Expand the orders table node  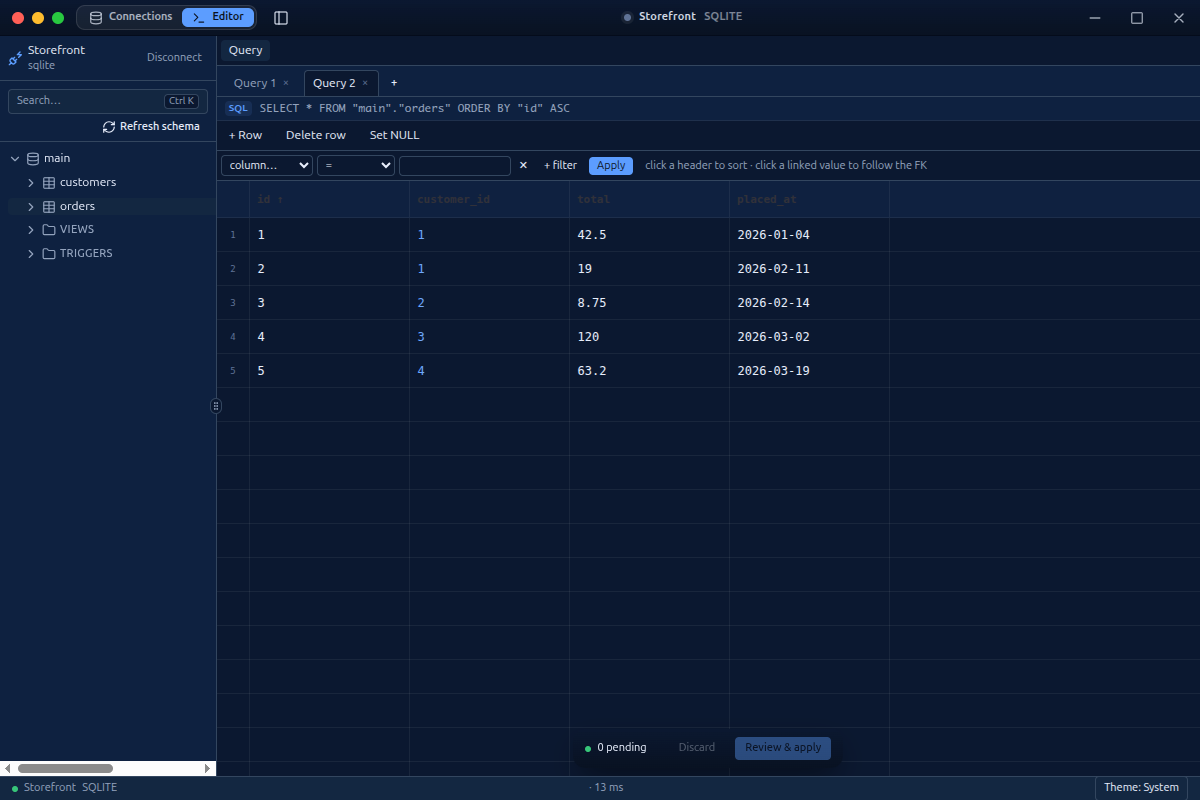click(31, 207)
